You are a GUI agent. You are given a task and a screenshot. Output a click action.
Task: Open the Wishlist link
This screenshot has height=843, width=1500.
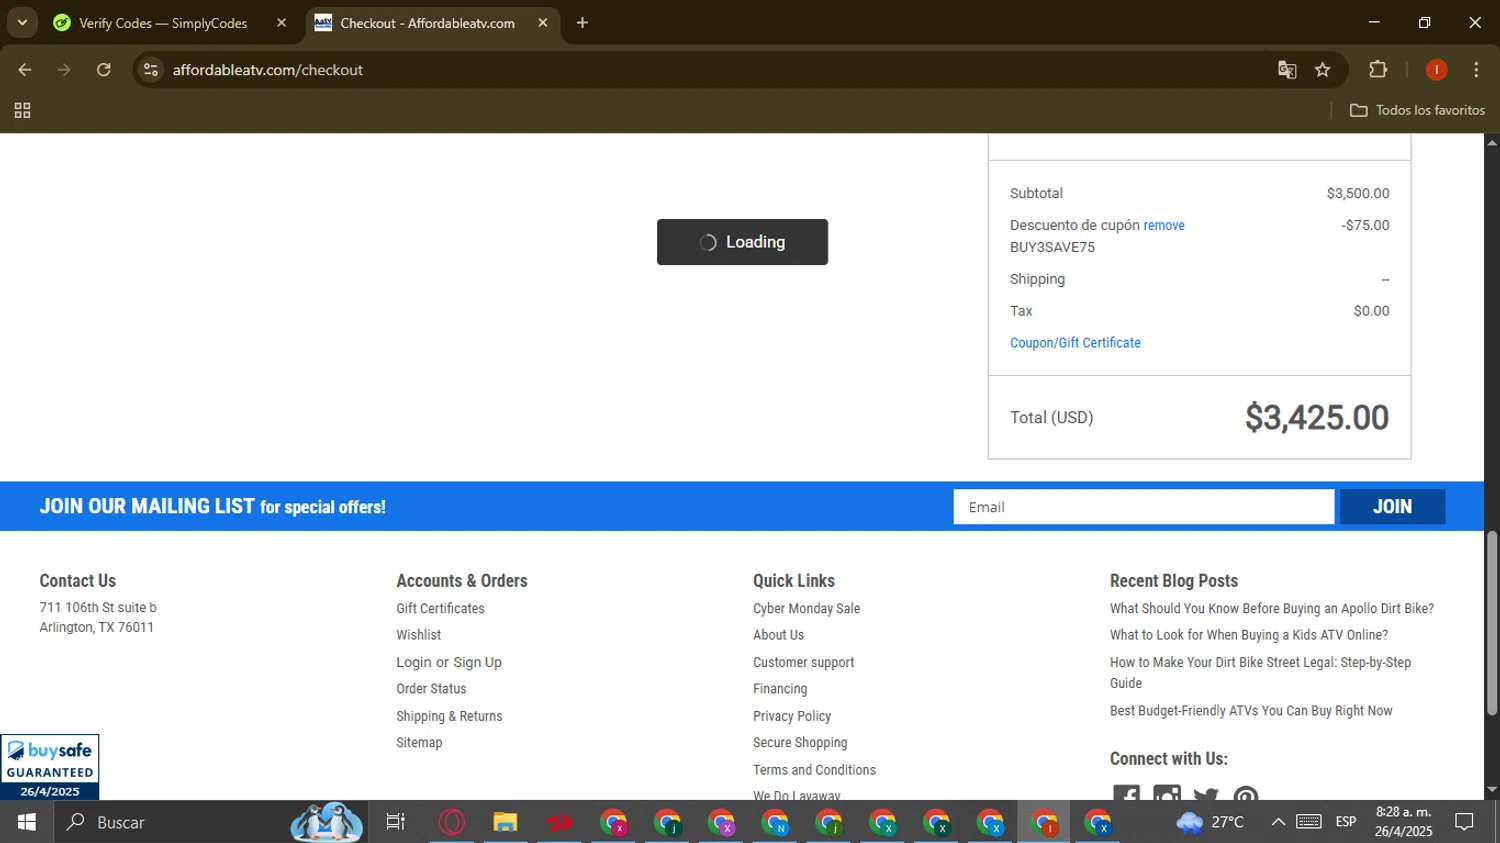pyautogui.click(x=418, y=635)
